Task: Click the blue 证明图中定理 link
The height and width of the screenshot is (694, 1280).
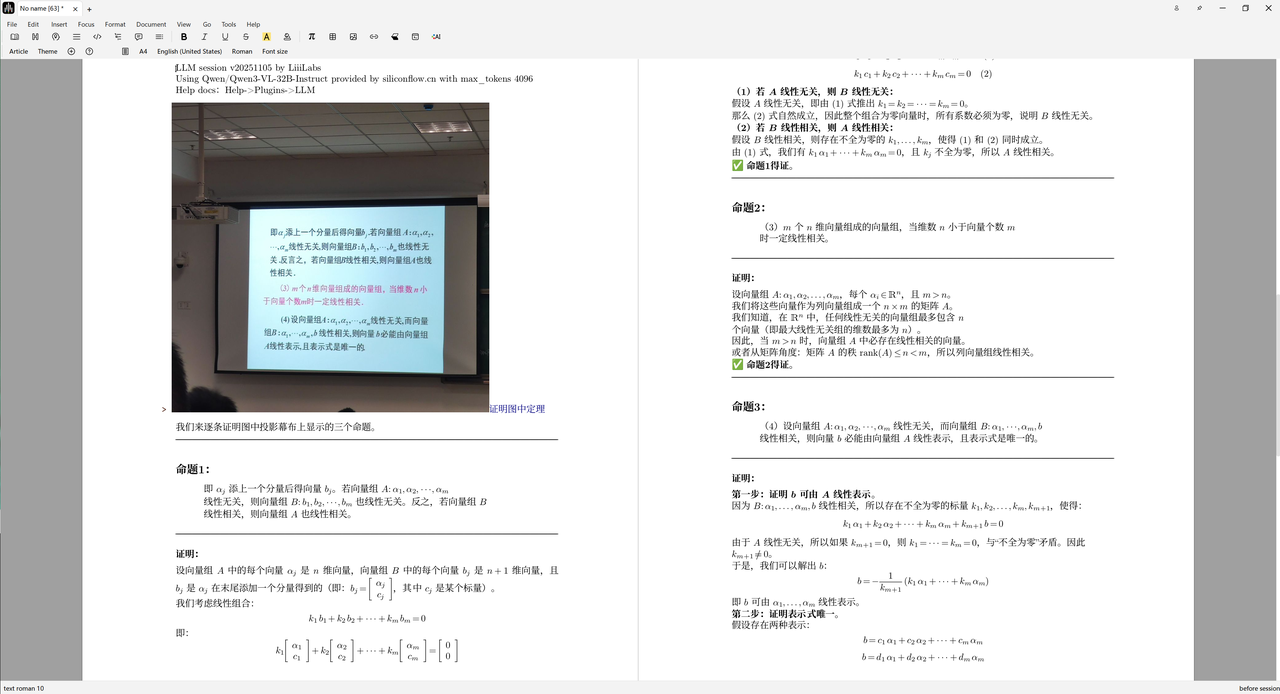Action: click(517, 409)
